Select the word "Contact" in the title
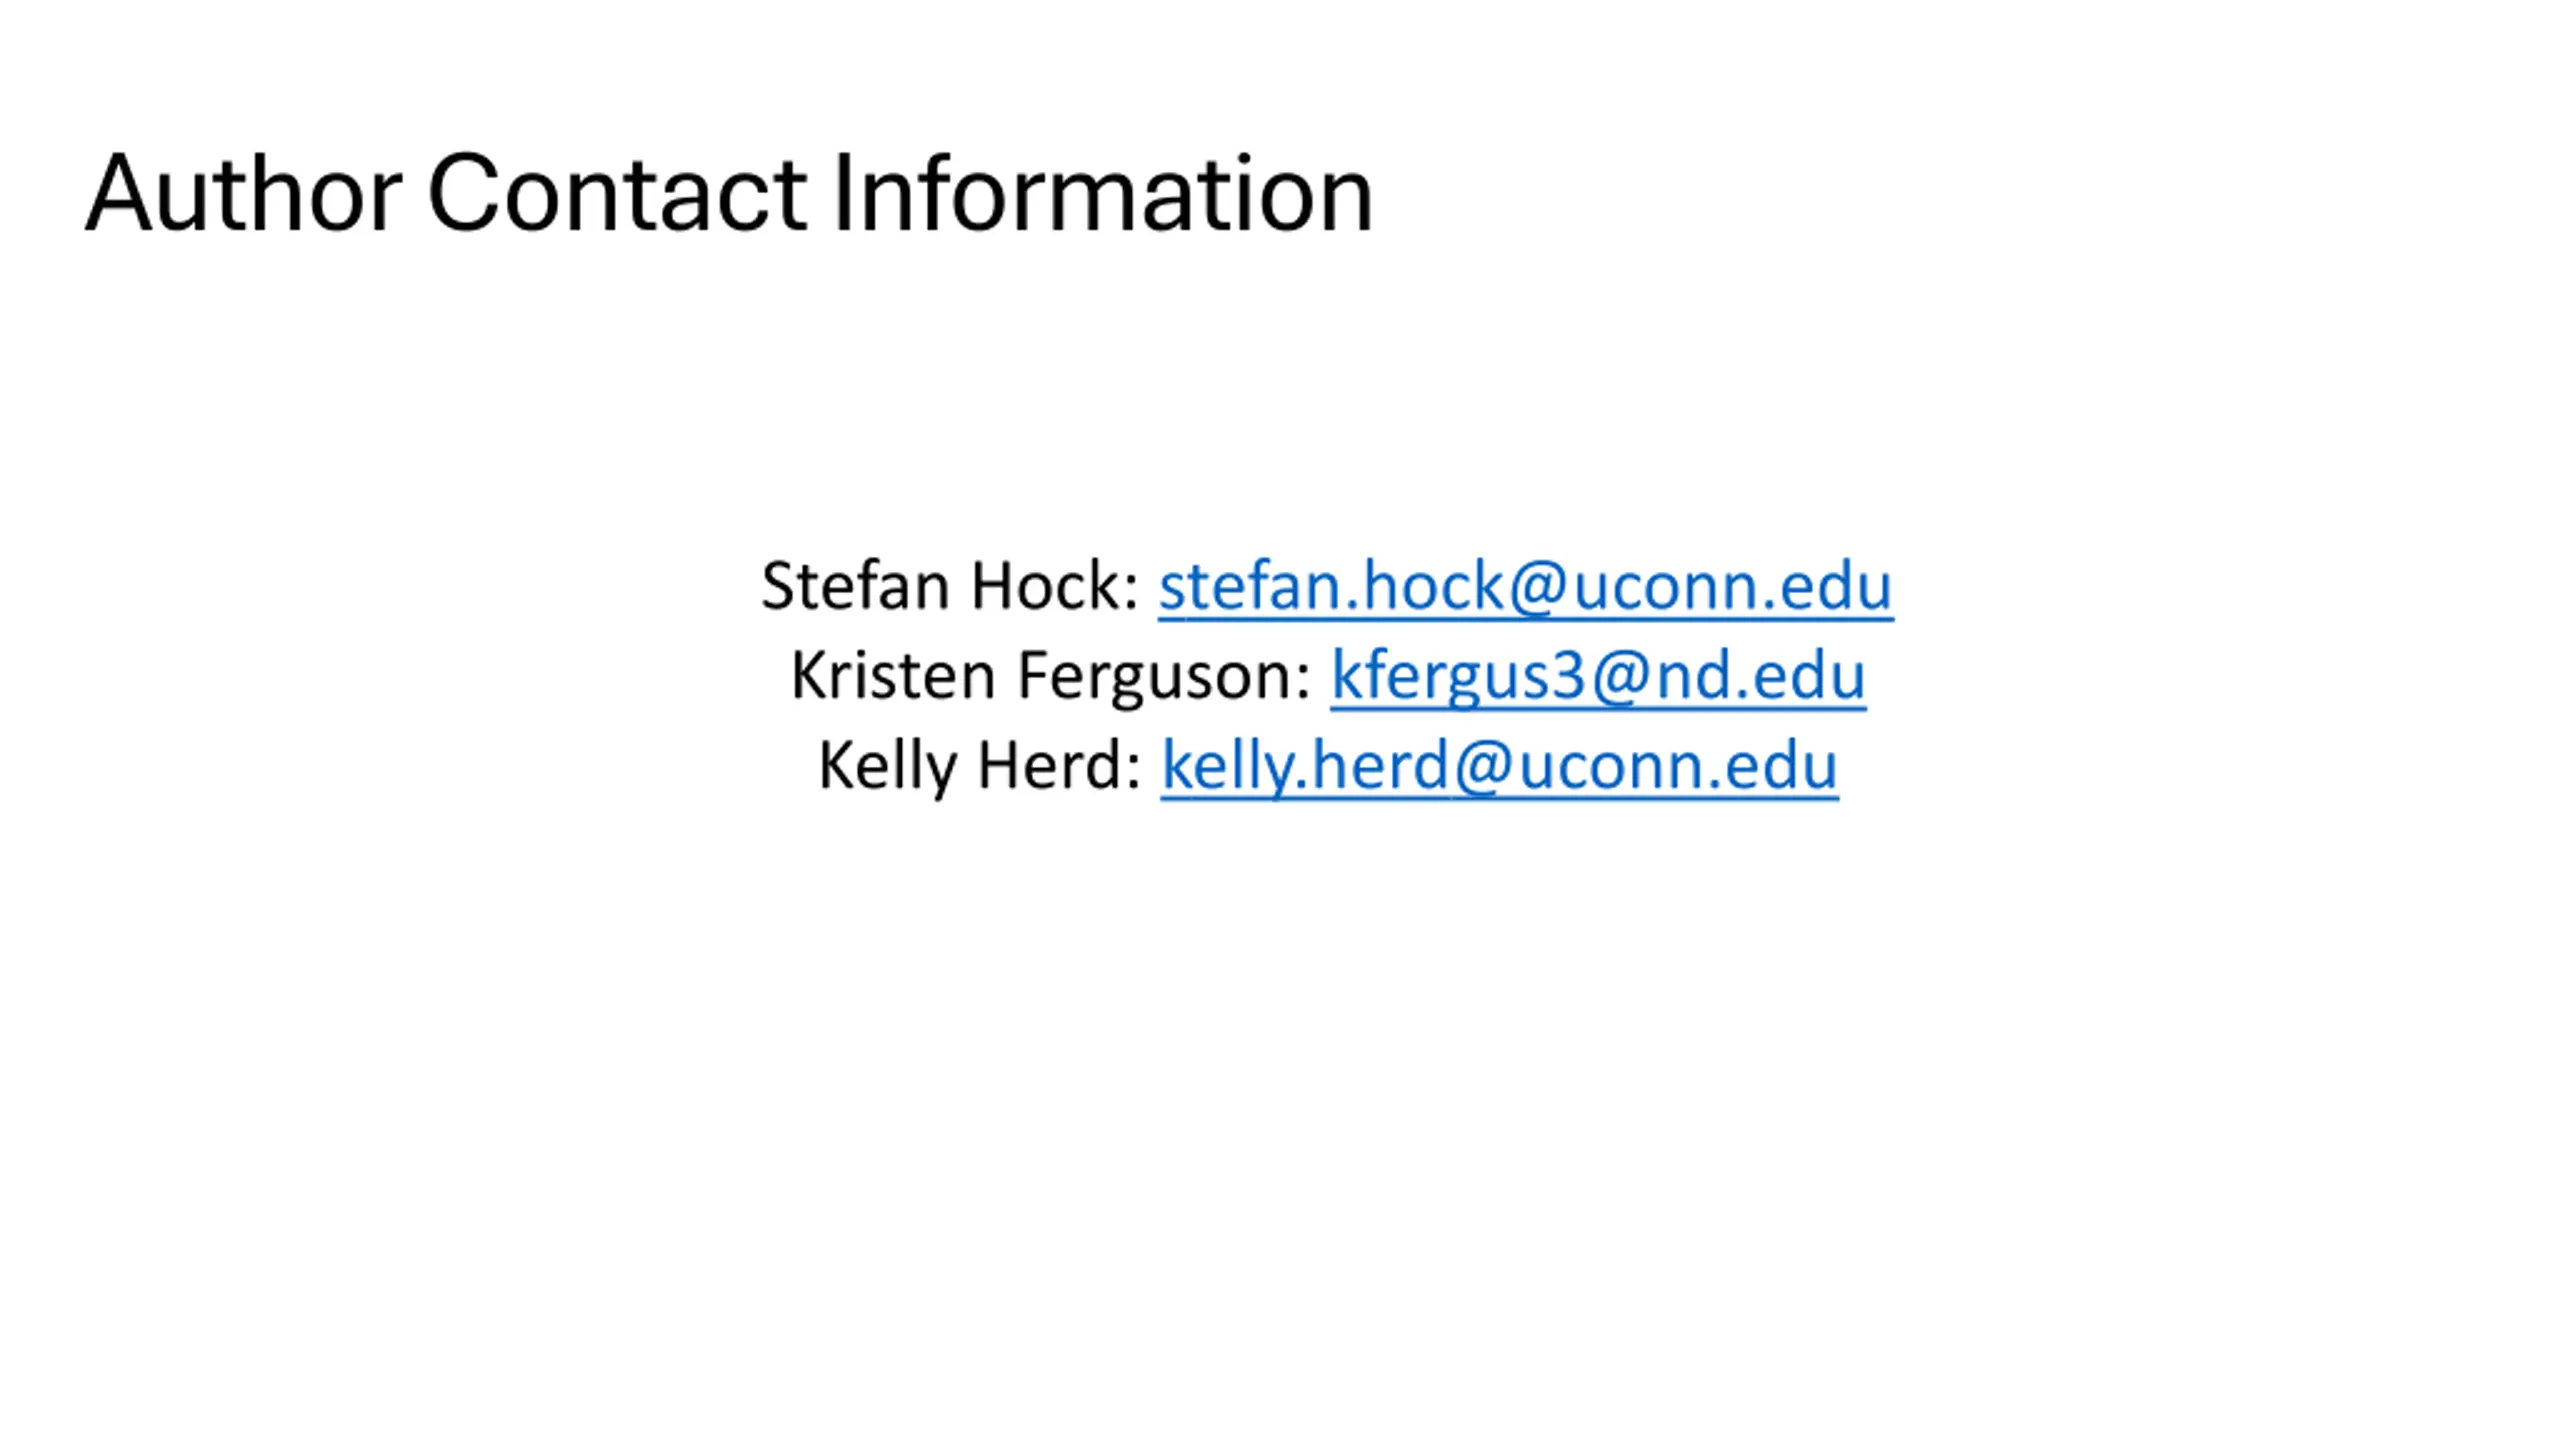Screen dimensions: 2560x1440 click(x=616, y=193)
